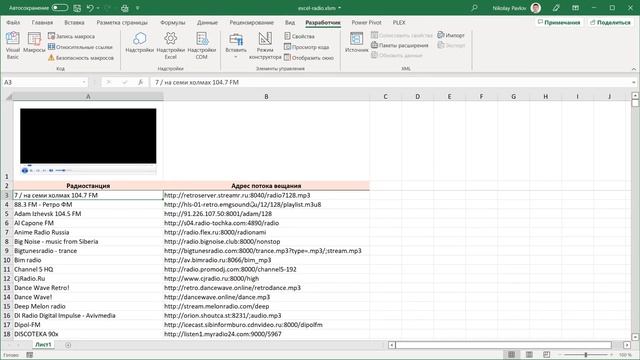Viewport: 640px width, 360px height.
Task: Open the undo history dropdown
Action: (98, 8)
